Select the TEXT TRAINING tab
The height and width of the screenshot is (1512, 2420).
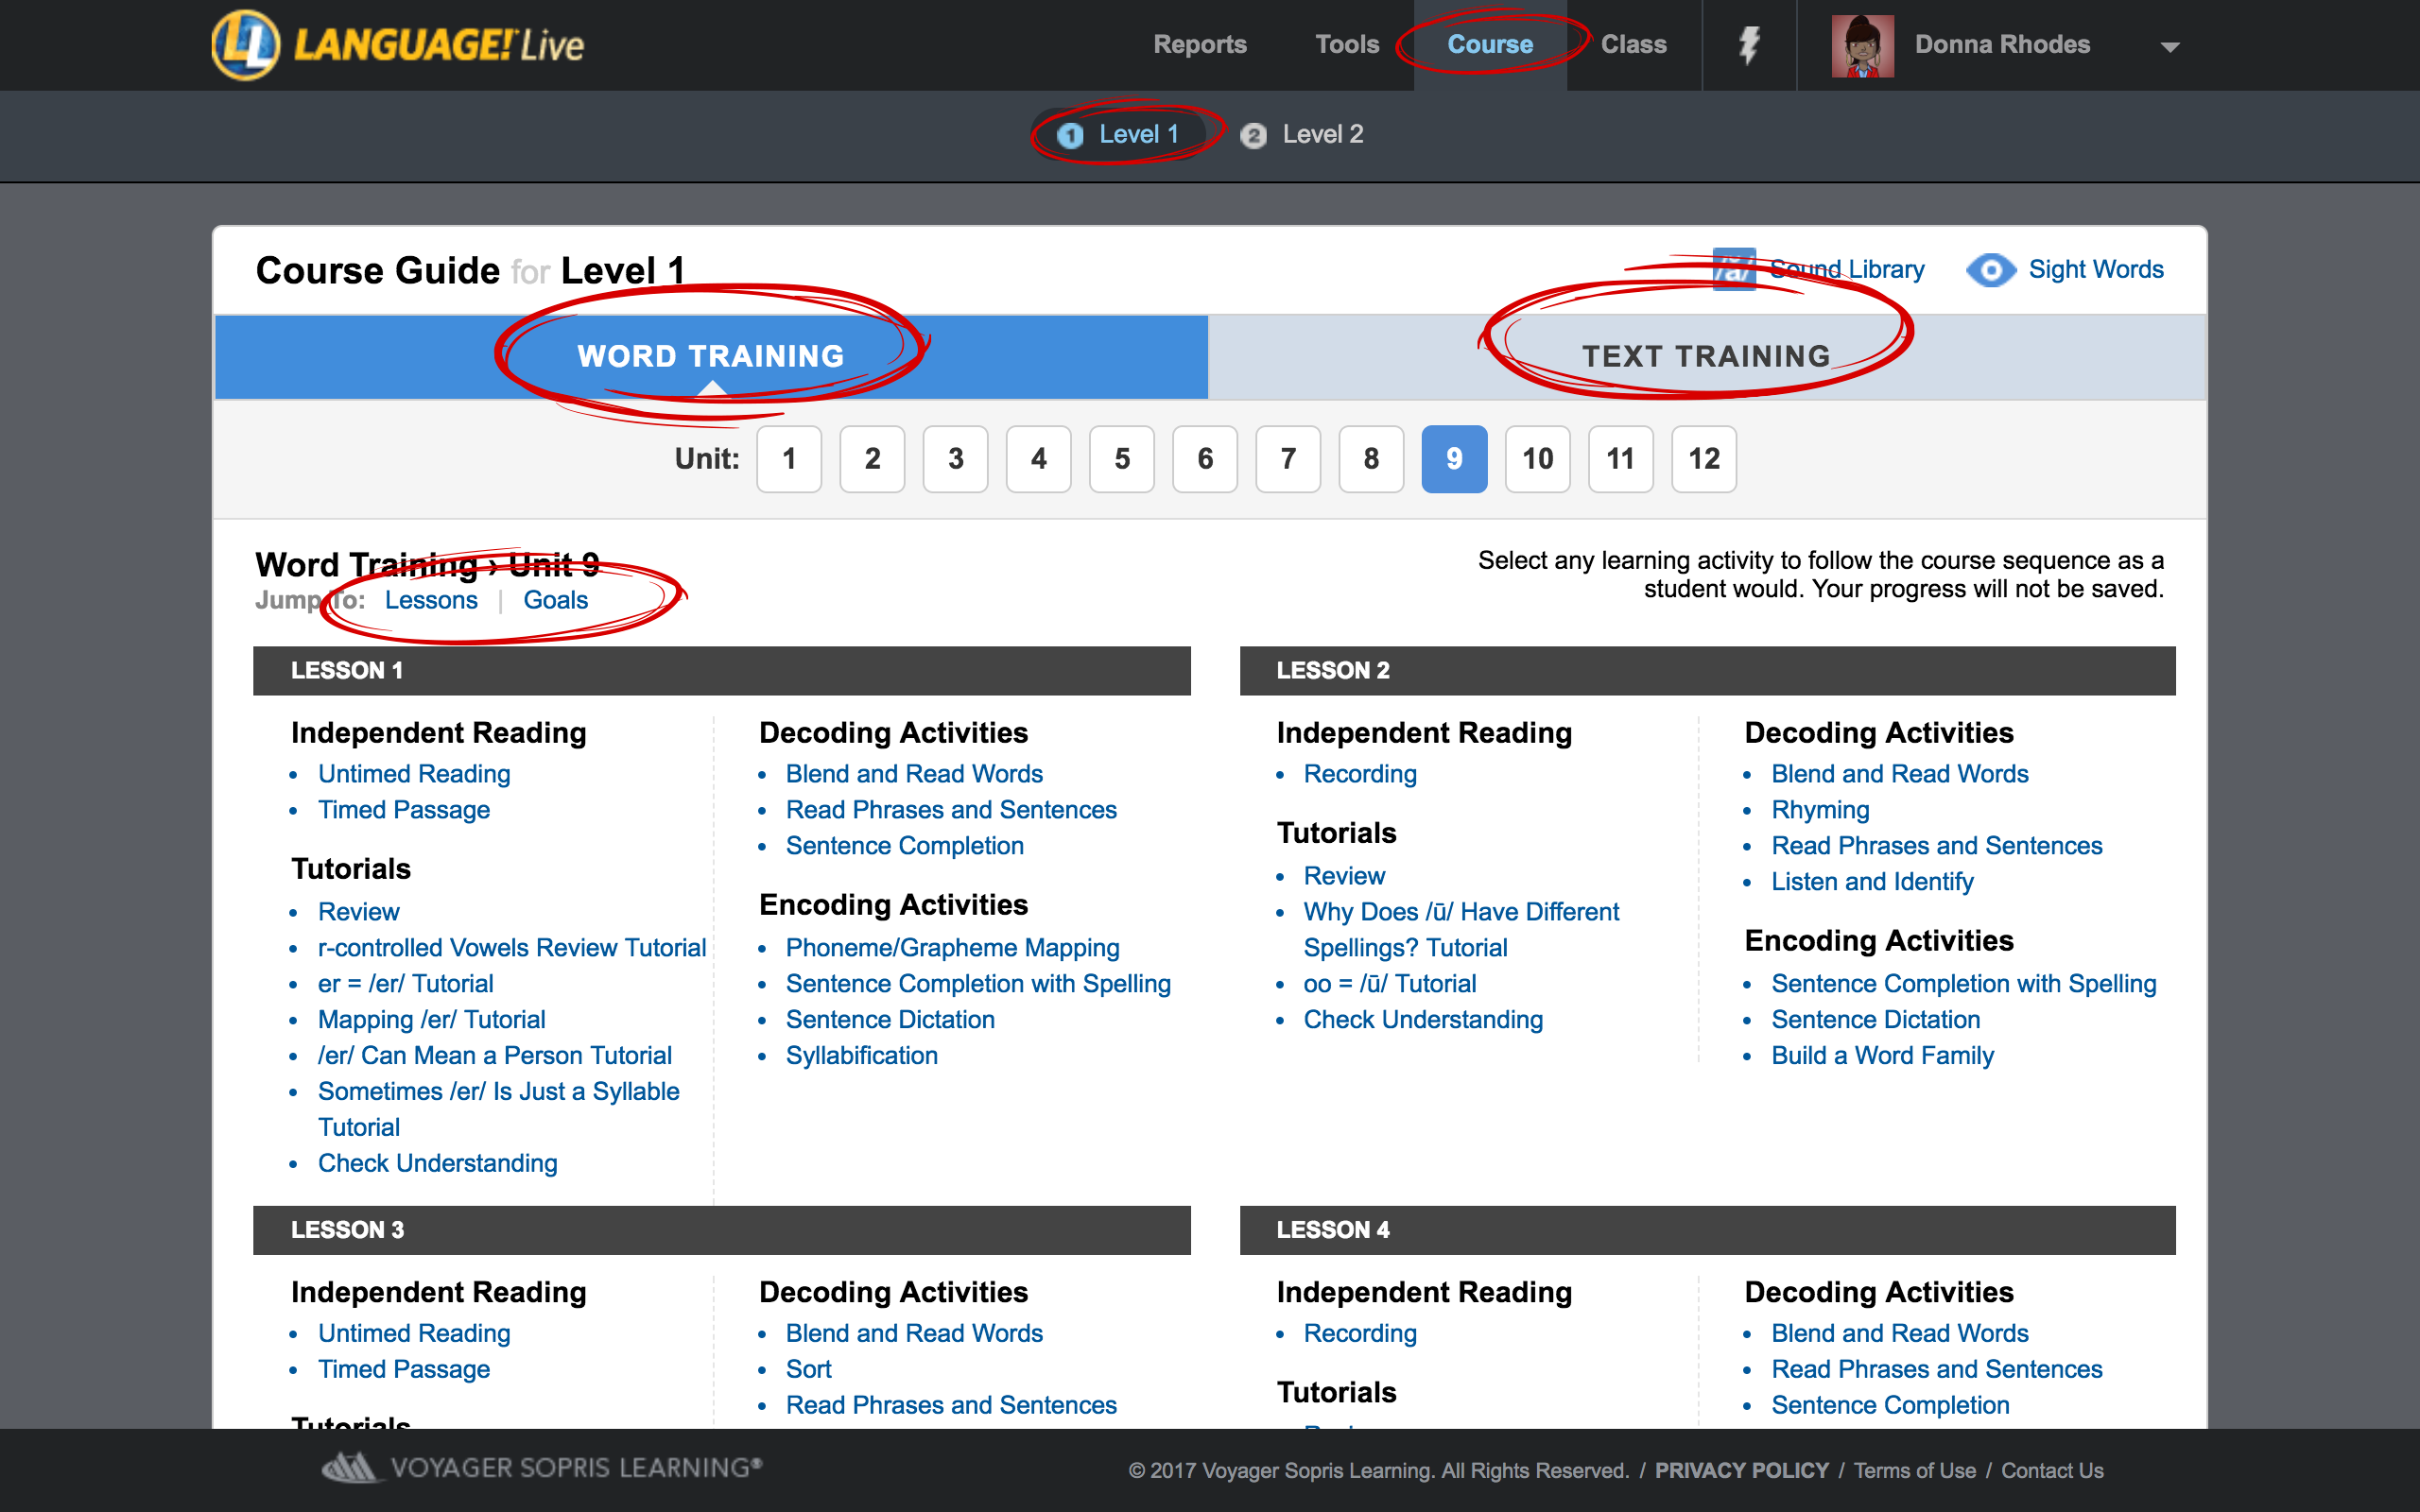point(1706,357)
